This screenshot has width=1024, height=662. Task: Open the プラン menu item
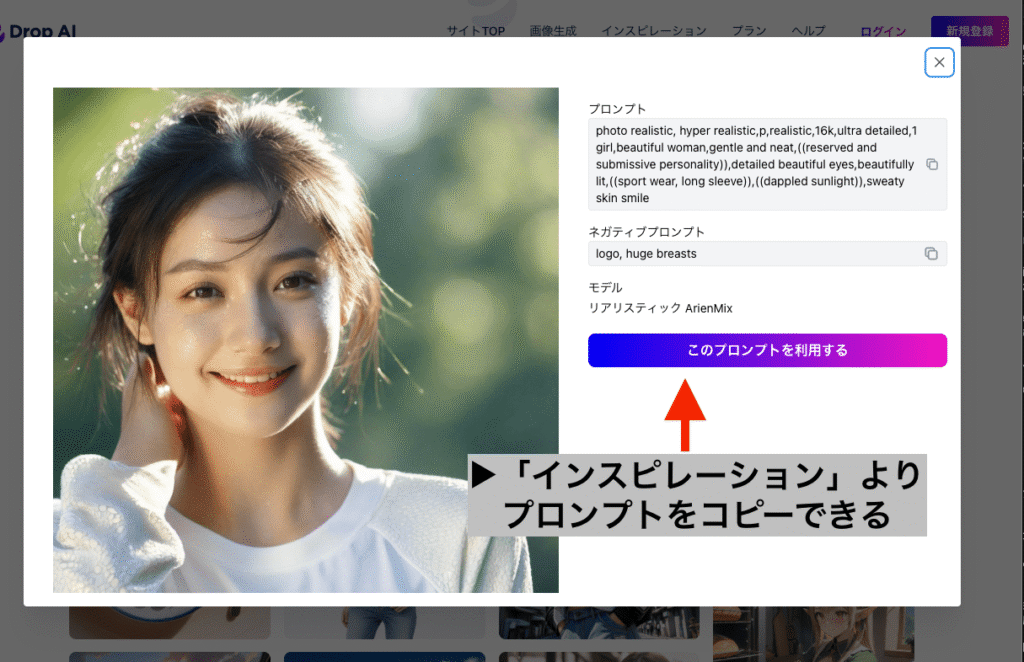coord(748,31)
